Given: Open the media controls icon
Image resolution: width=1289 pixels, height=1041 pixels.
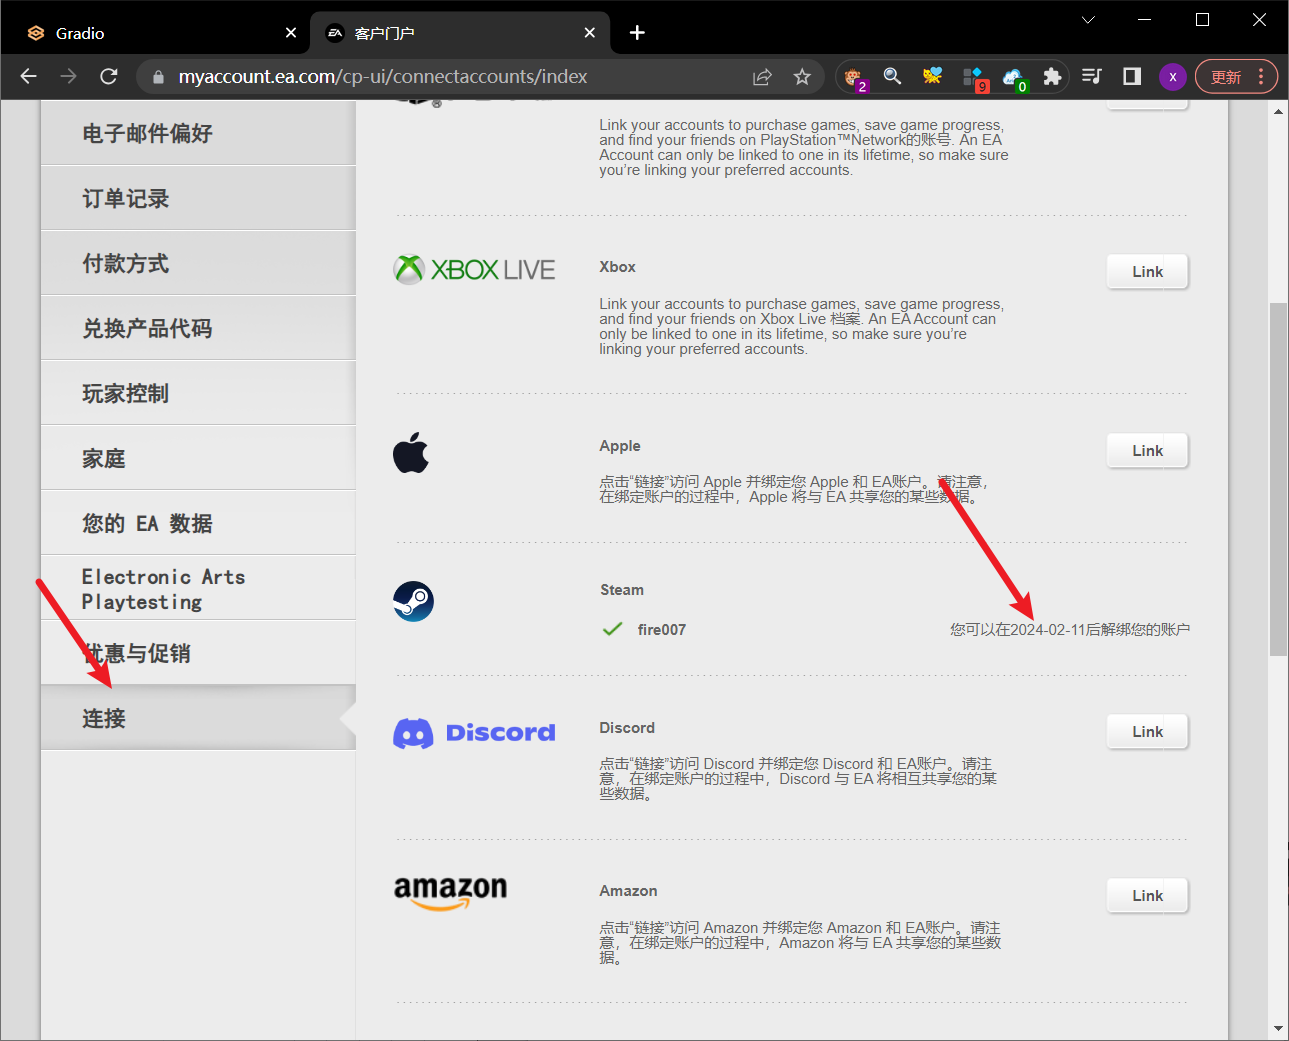Looking at the screenshot, I should [x=1092, y=76].
